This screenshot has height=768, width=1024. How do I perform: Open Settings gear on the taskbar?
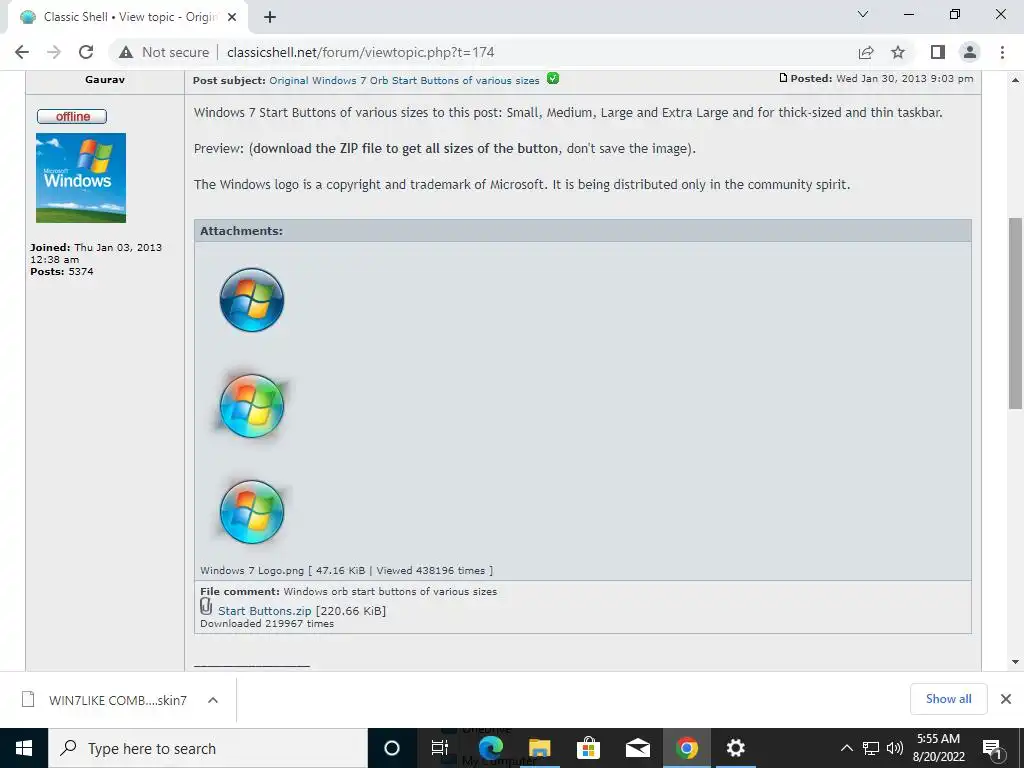point(735,748)
